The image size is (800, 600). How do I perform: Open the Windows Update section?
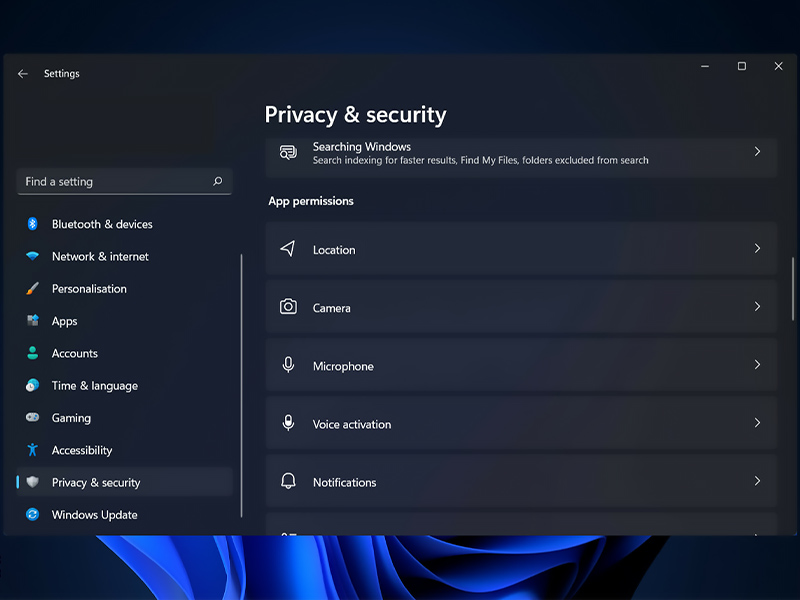[94, 515]
